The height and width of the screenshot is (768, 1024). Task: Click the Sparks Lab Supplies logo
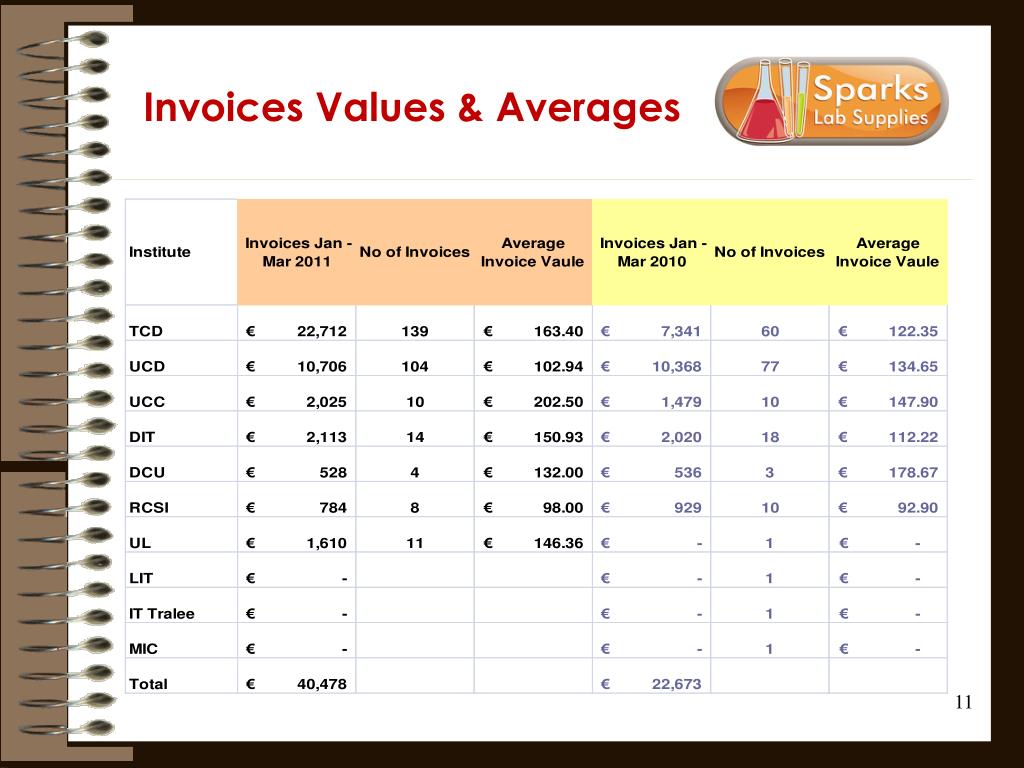831,101
